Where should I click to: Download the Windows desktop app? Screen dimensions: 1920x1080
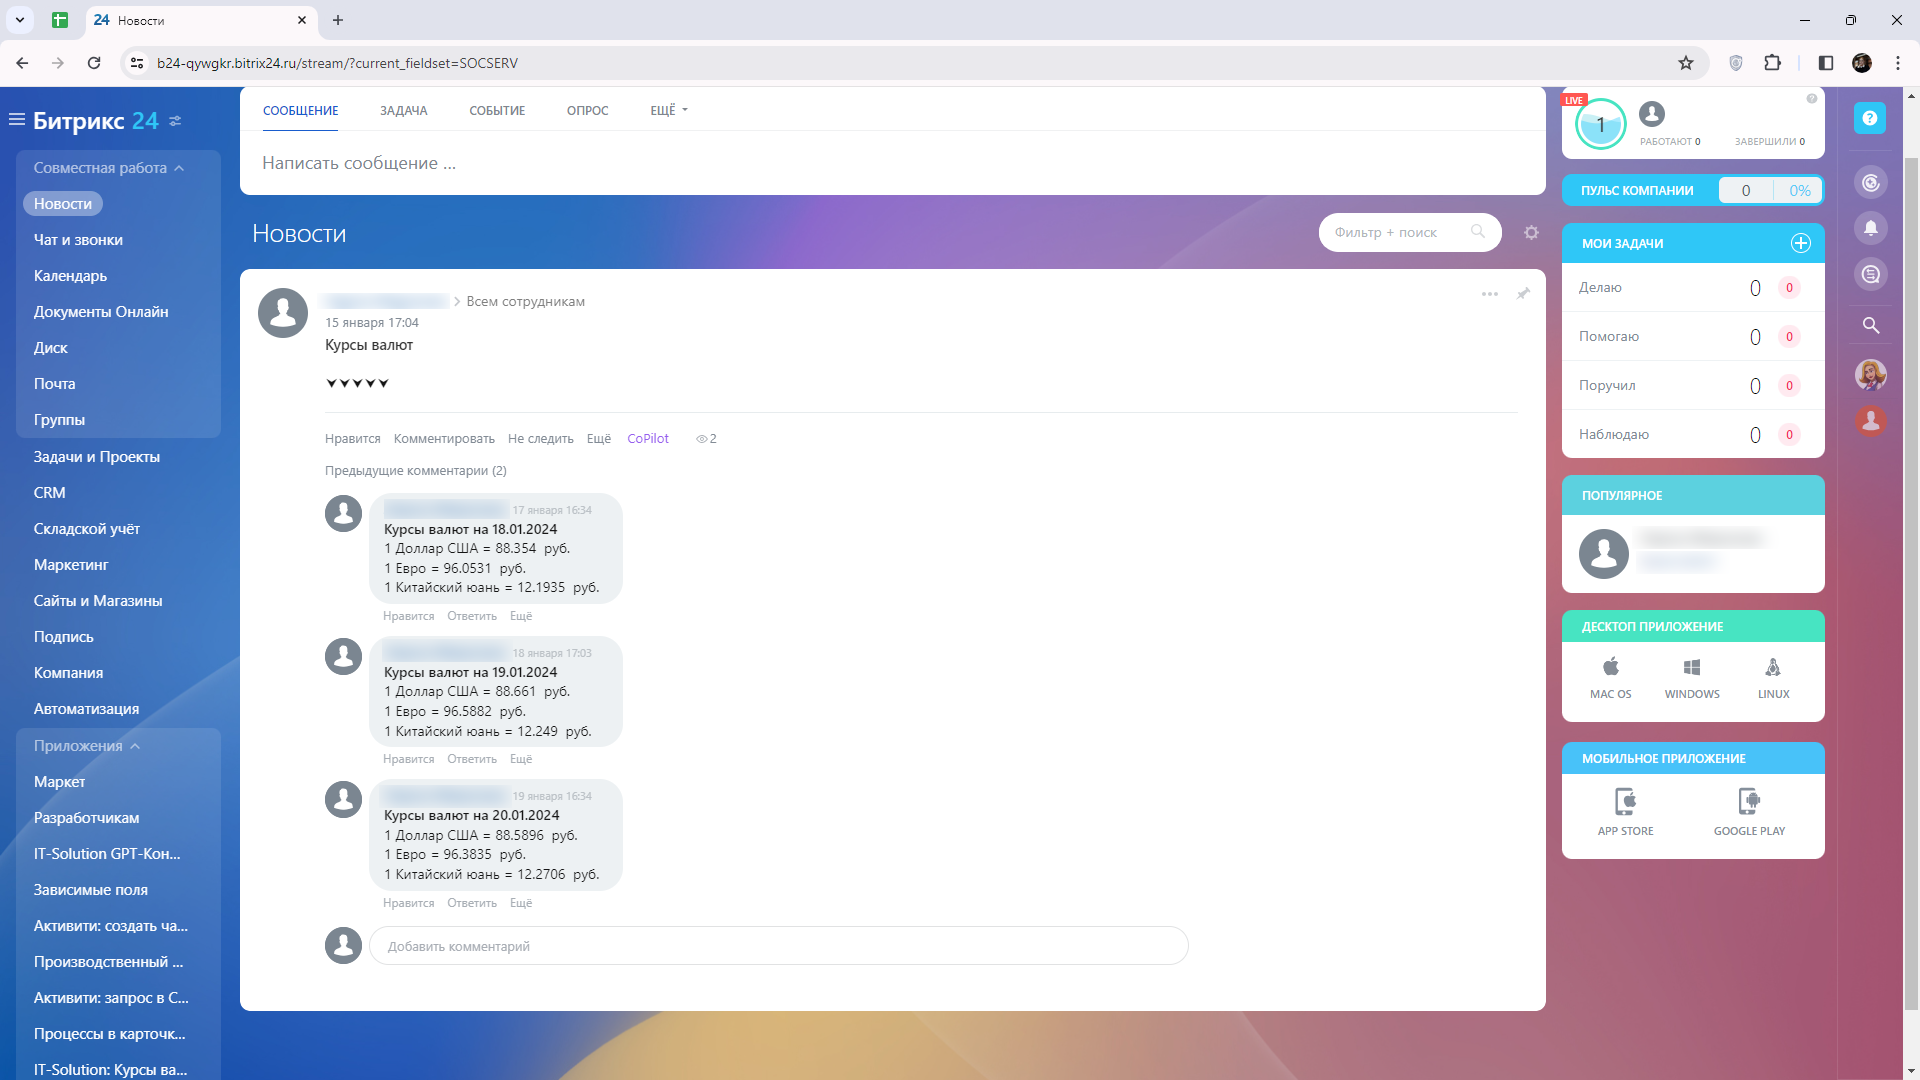(1692, 677)
